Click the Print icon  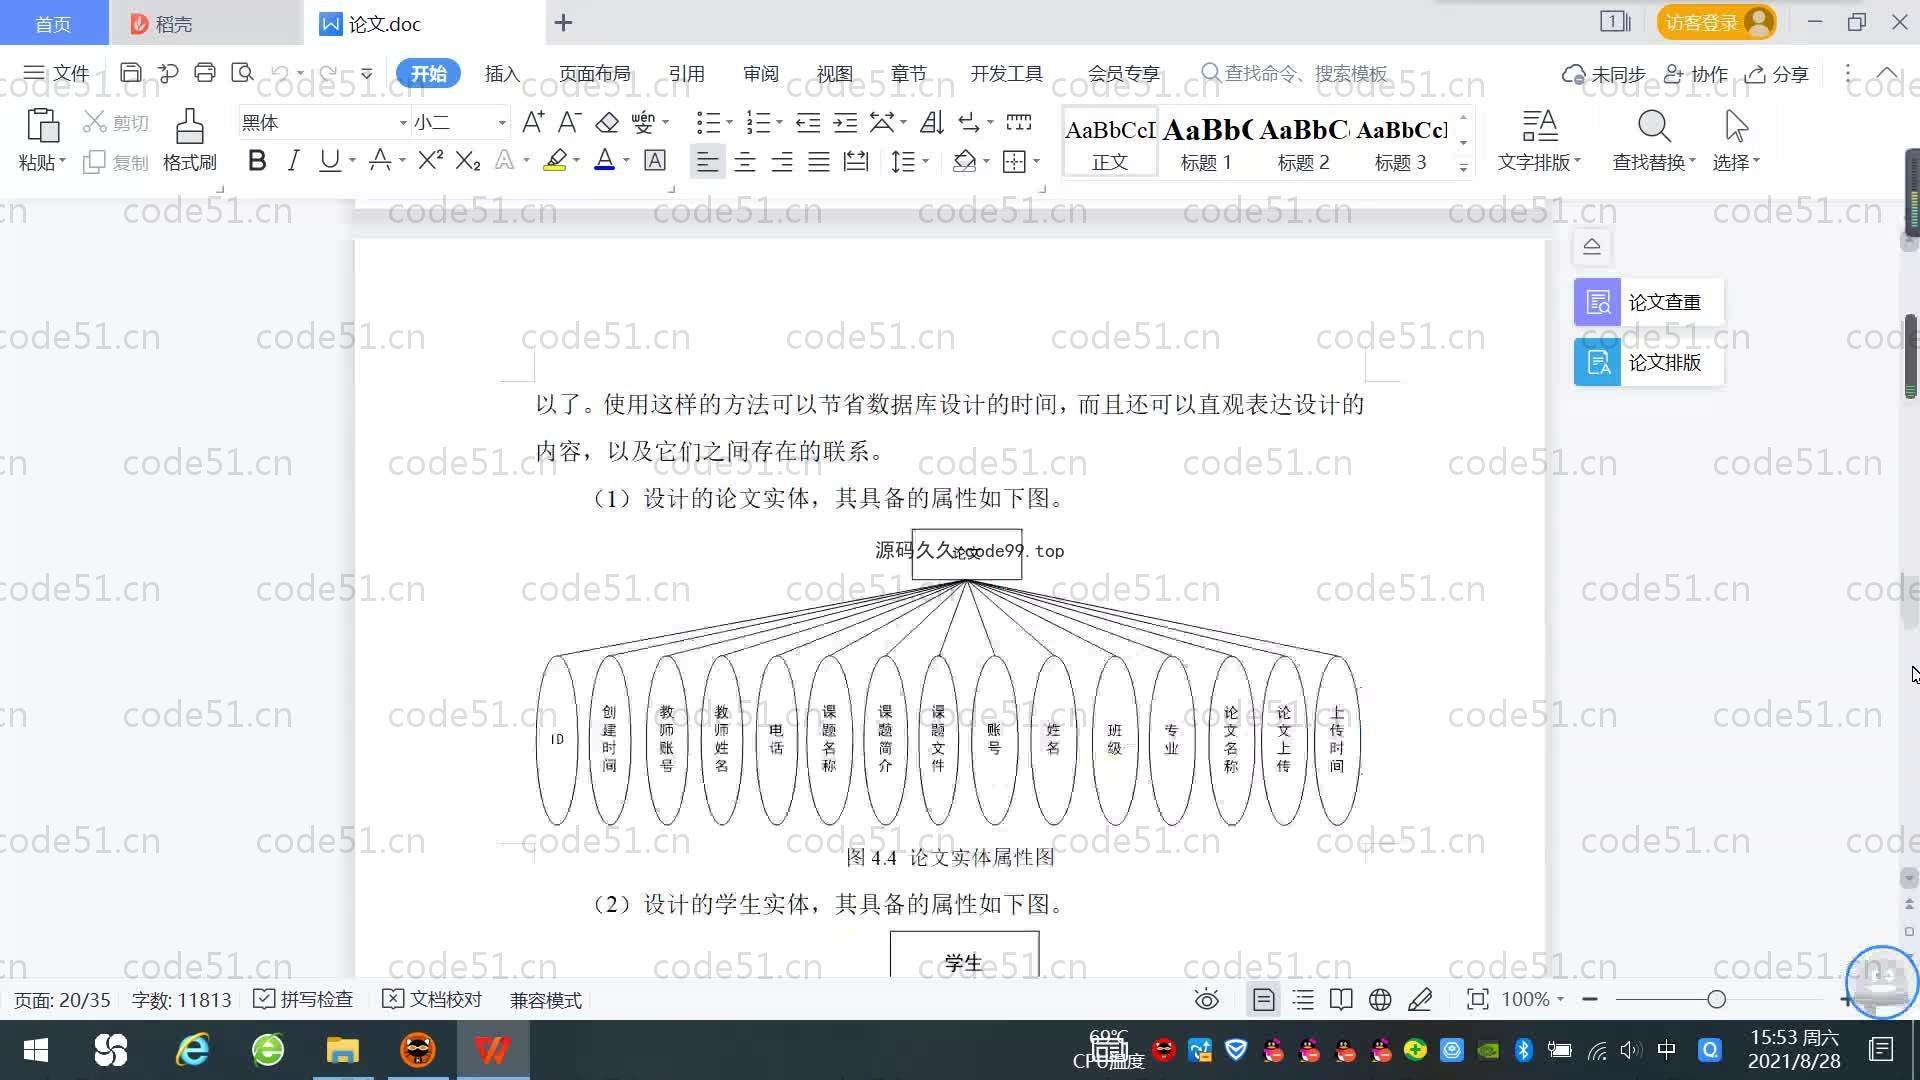coord(205,73)
